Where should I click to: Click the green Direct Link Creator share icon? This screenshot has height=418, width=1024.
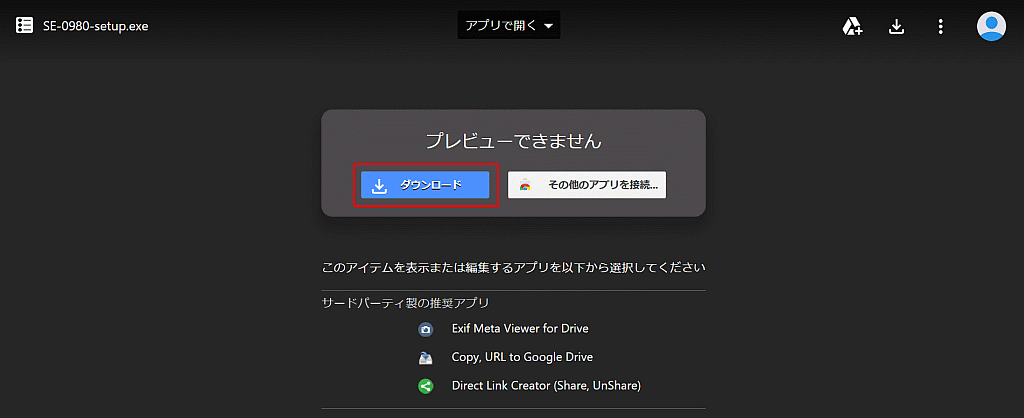[x=426, y=386]
